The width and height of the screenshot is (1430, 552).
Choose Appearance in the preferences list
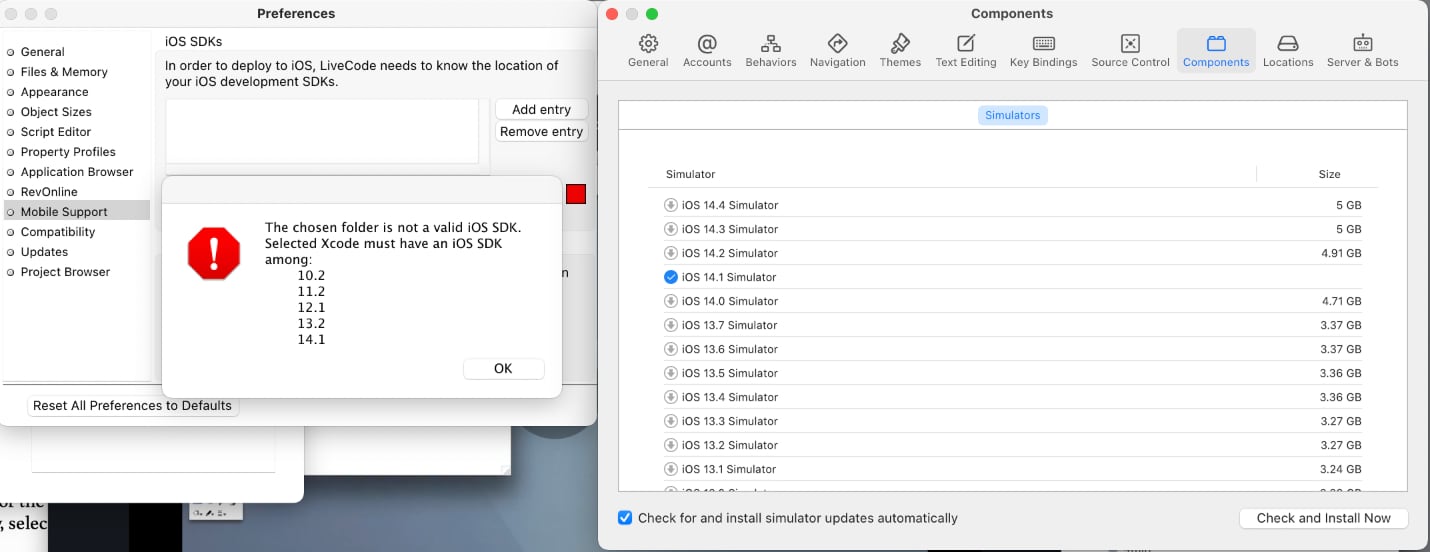[x=55, y=92]
